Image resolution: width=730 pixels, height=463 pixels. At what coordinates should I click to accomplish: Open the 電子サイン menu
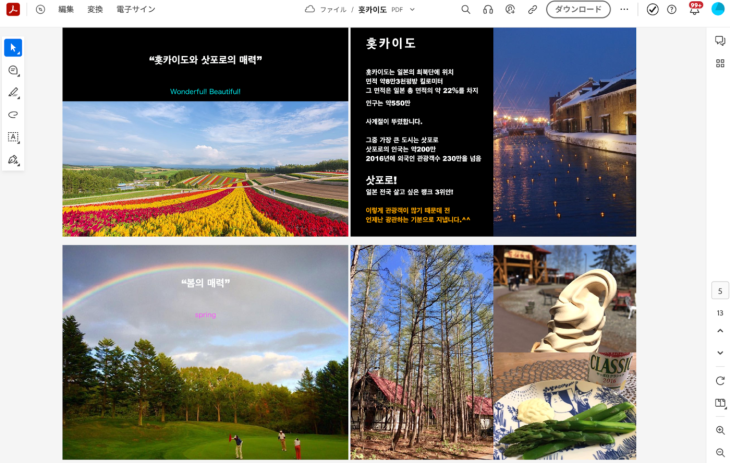coord(136,9)
